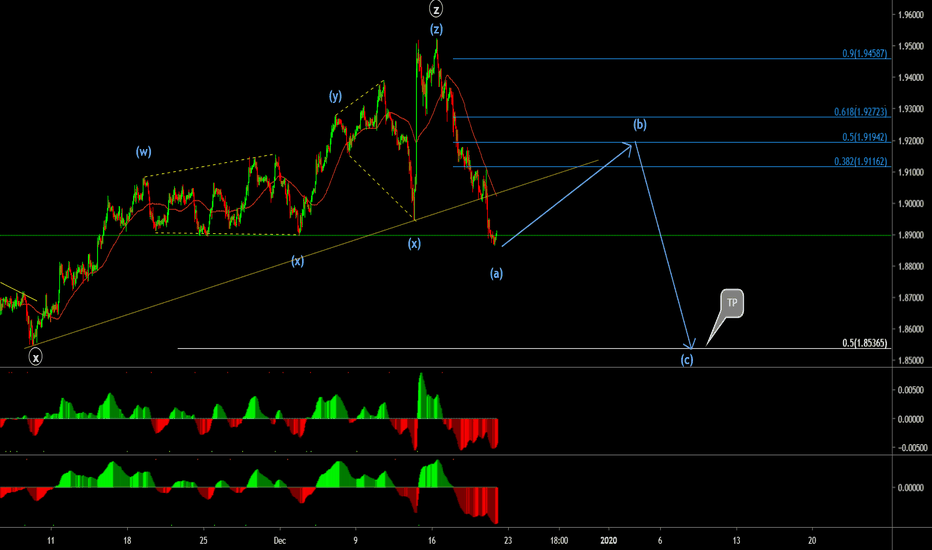Screen dimensions: 932x550
Task: Click the (y) wave label
Action: click(x=335, y=96)
